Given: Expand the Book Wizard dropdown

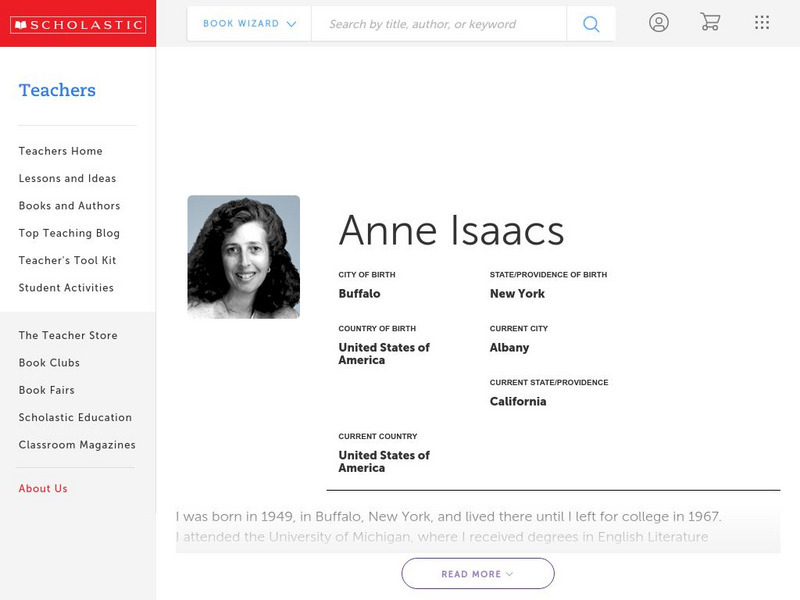Looking at the screenshot, I should [x=249, y=24].
